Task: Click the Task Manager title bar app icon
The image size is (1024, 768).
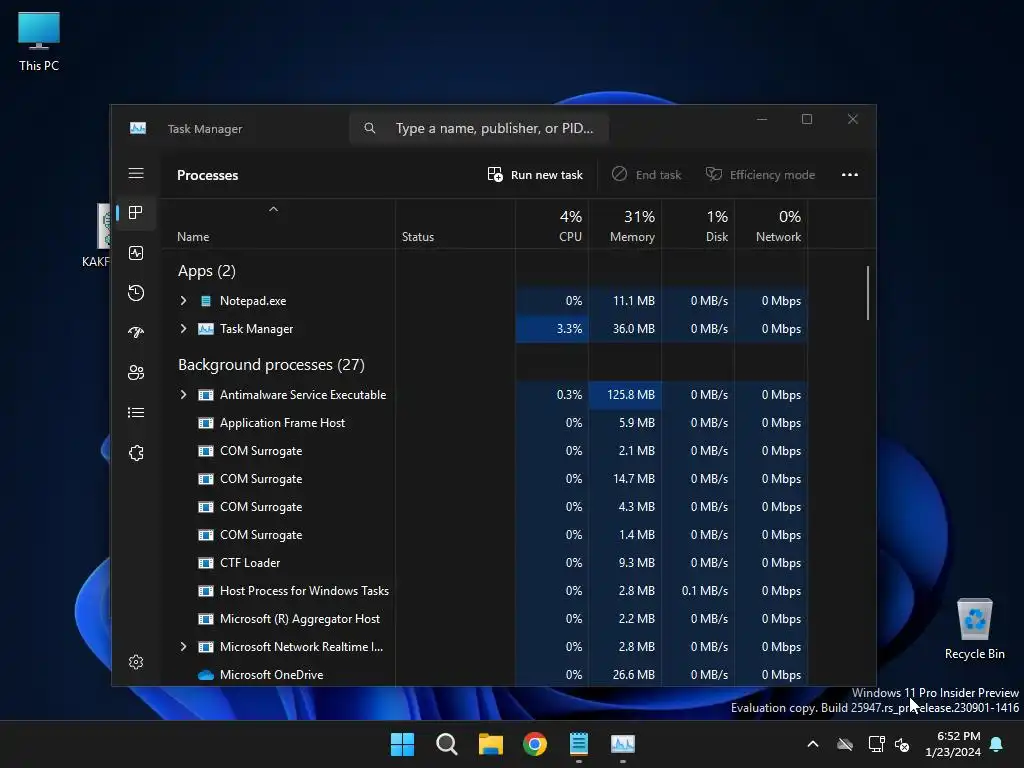Action: [138, 129]
